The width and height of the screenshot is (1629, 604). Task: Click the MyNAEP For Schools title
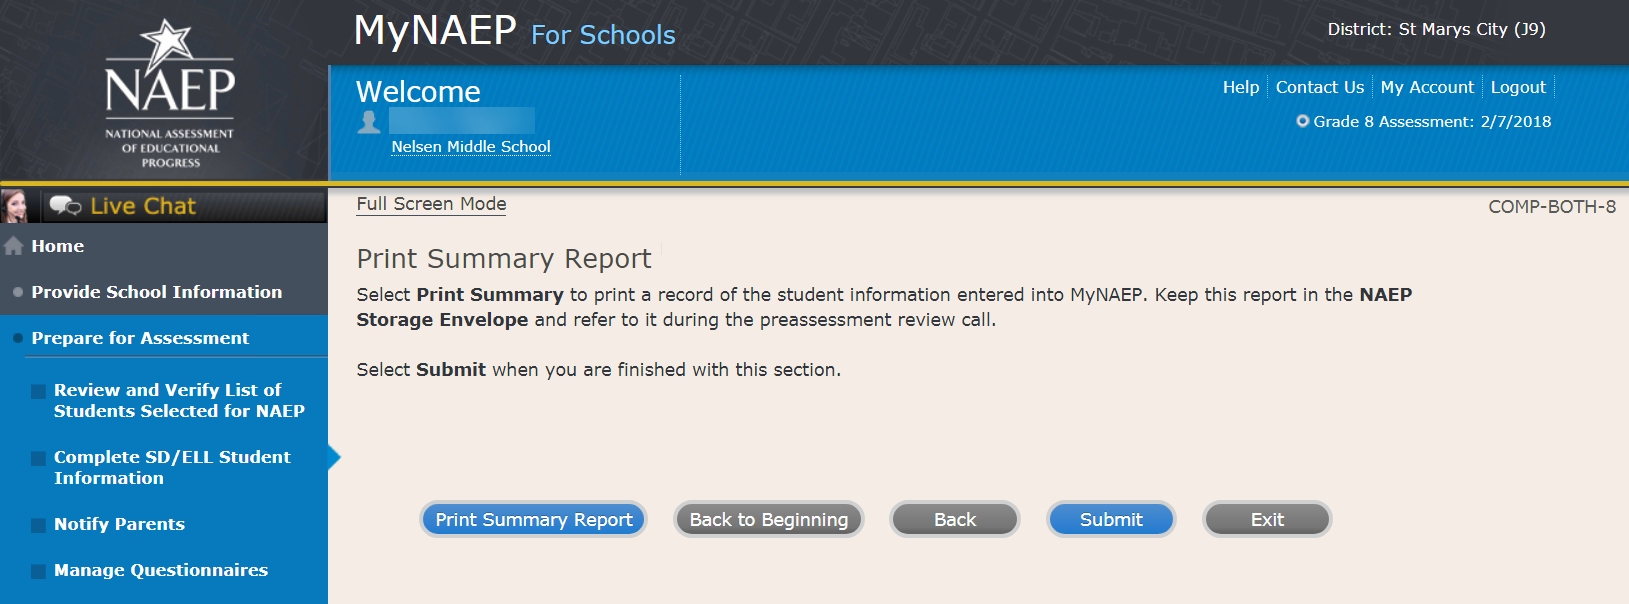(515, 31)
